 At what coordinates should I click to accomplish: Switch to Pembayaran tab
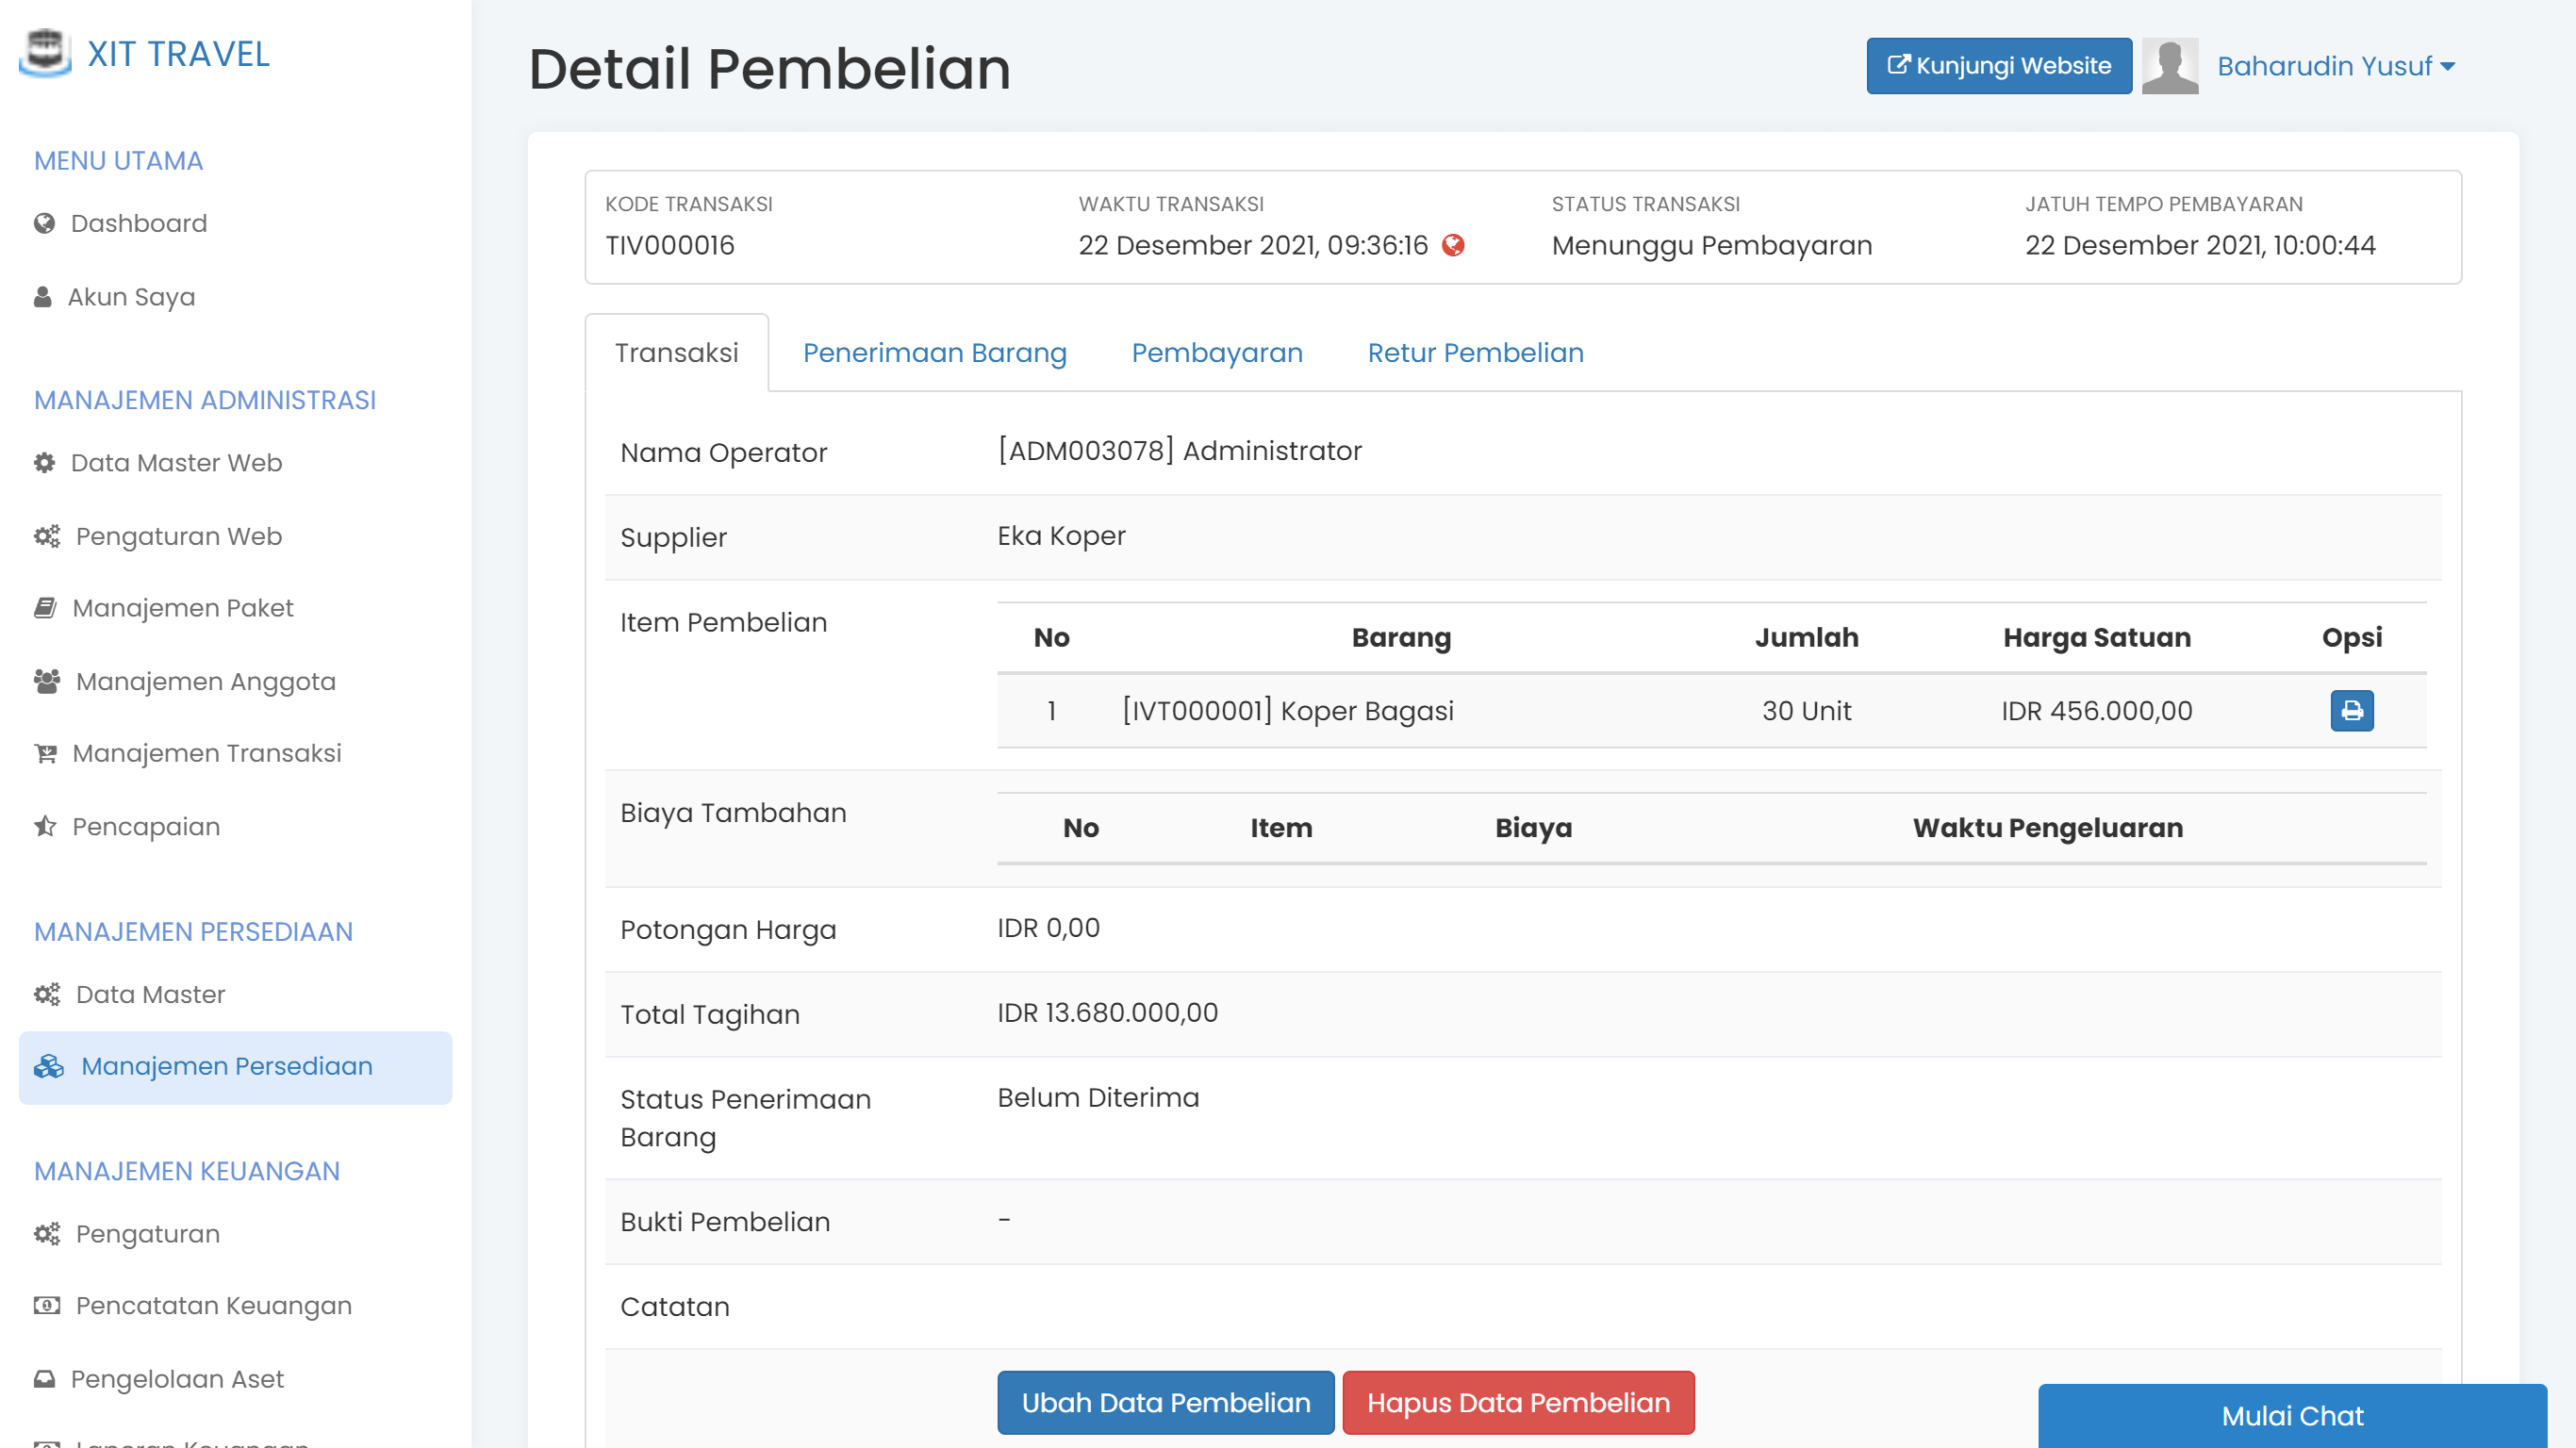(1216, 352)
